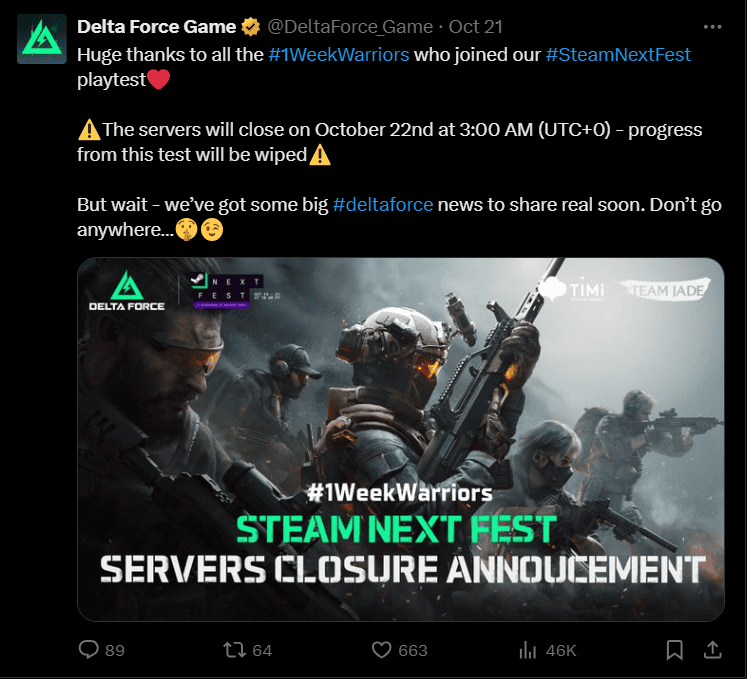Click the Delta Force Game display name
The width and height of the screenshot is (747, 679).
(157, 27)
